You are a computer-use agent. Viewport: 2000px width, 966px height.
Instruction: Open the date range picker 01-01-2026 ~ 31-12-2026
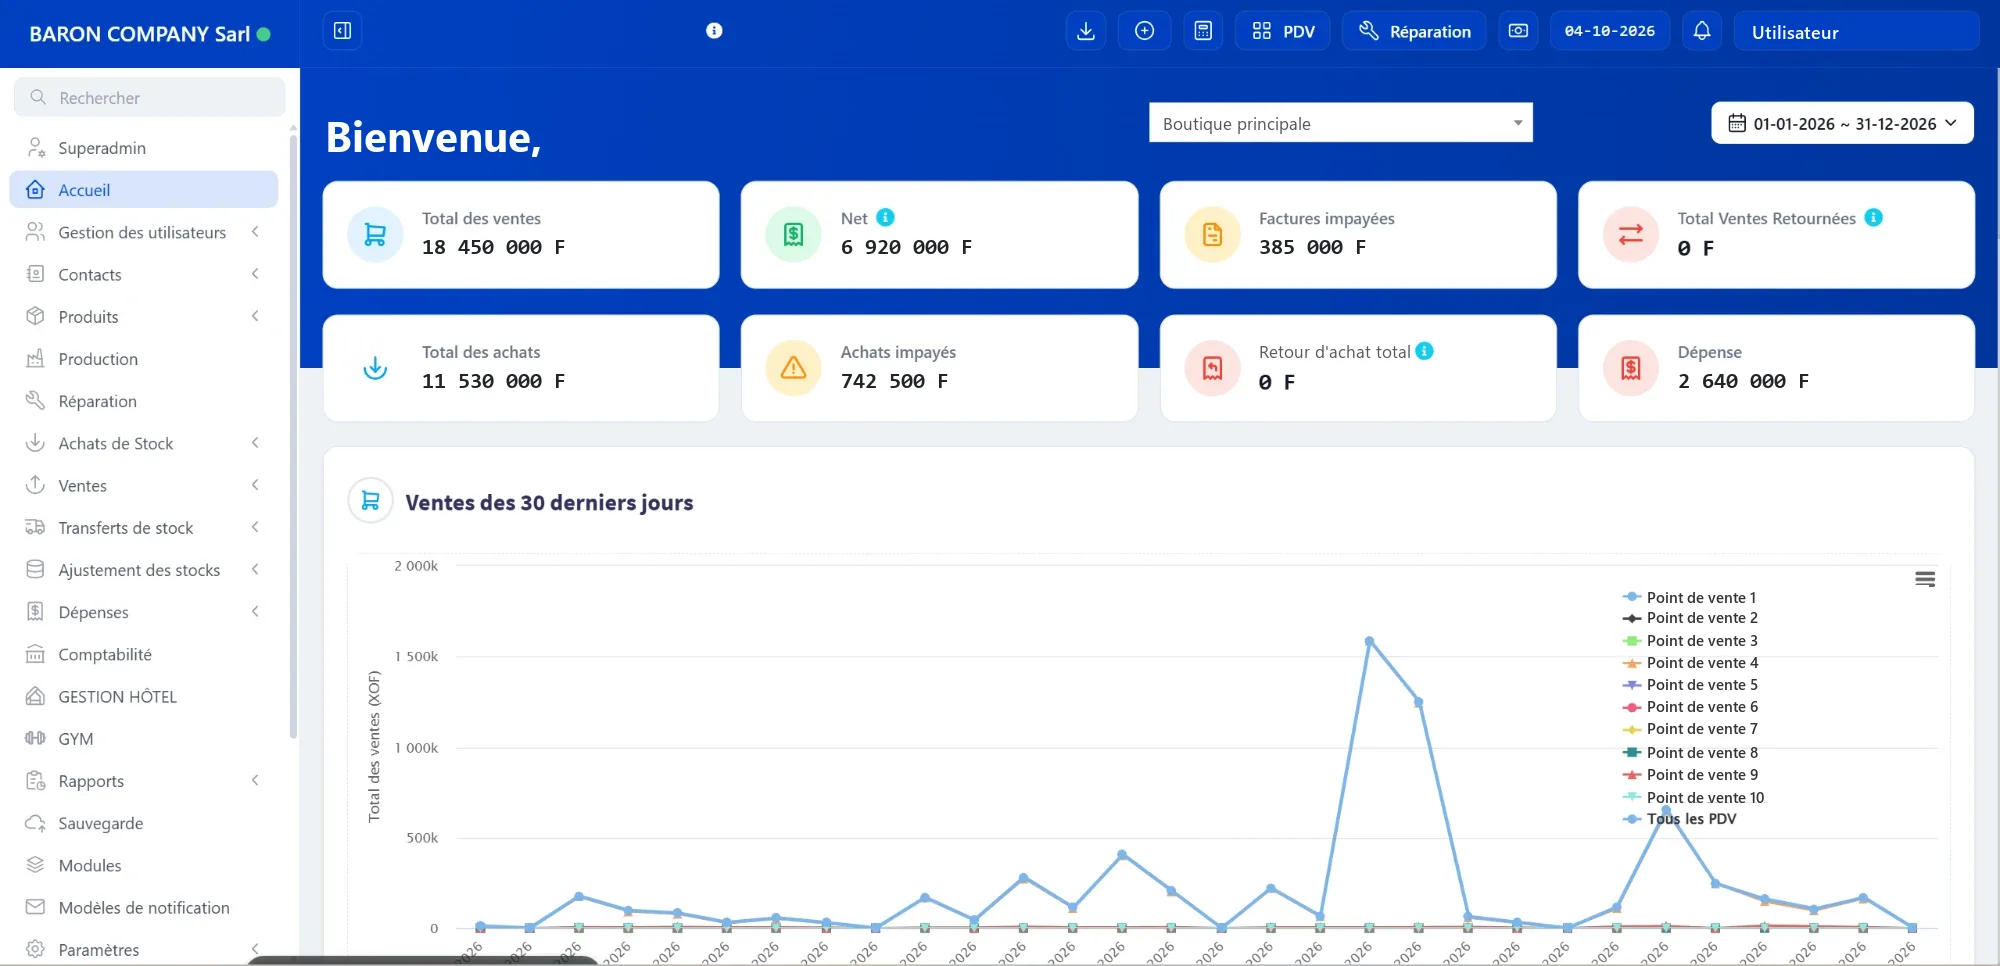[x=1842, y=123]
